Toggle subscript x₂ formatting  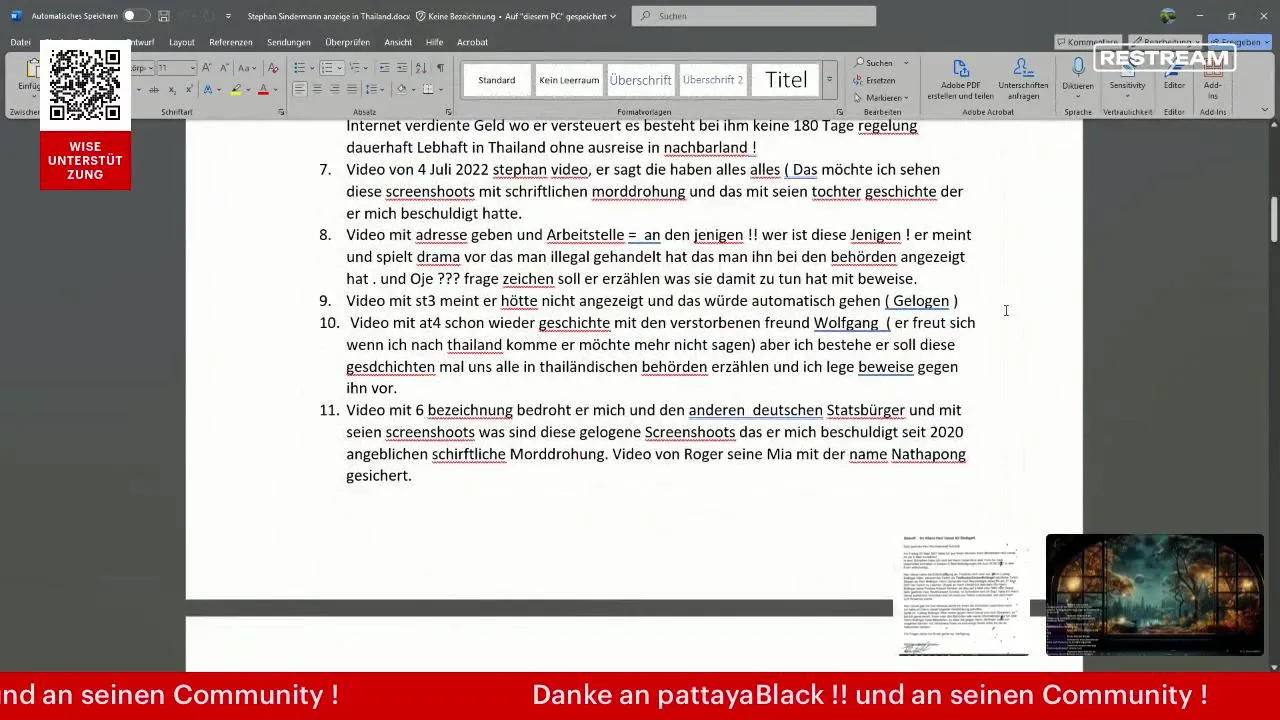(x=171, y=89)
